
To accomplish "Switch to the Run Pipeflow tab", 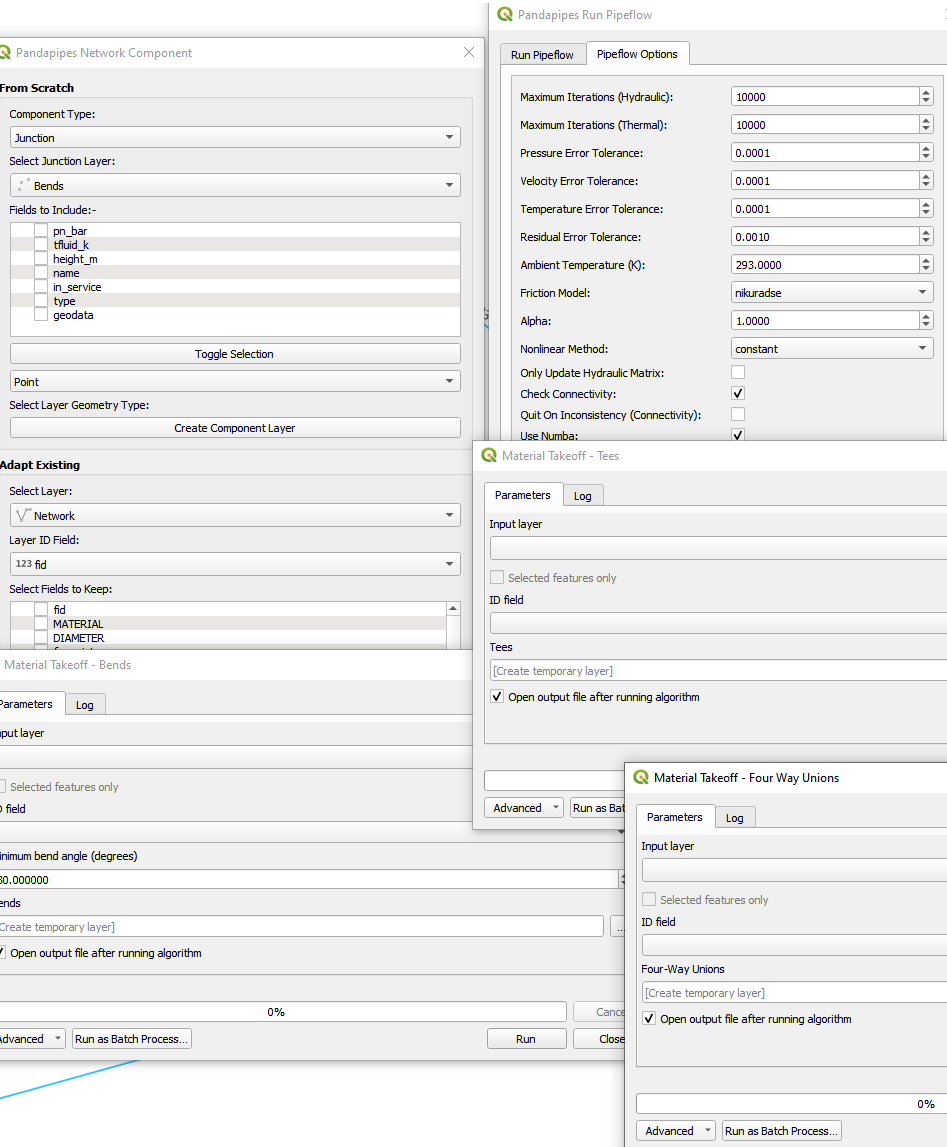I will (x=542, y=55).
